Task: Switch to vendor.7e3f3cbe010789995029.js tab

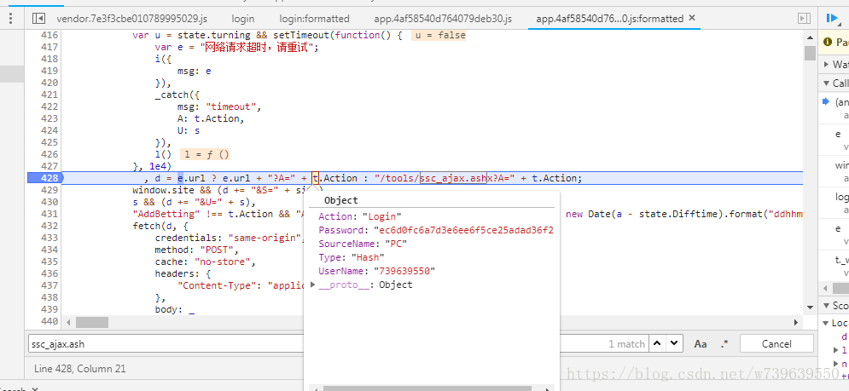Action: (132, 19)
